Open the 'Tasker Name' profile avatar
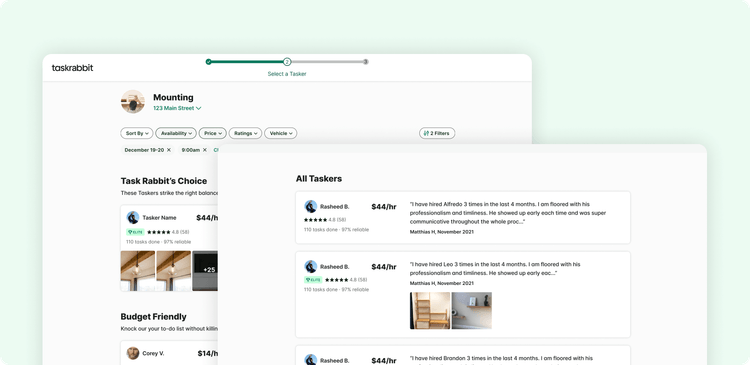 click(133, 218)
